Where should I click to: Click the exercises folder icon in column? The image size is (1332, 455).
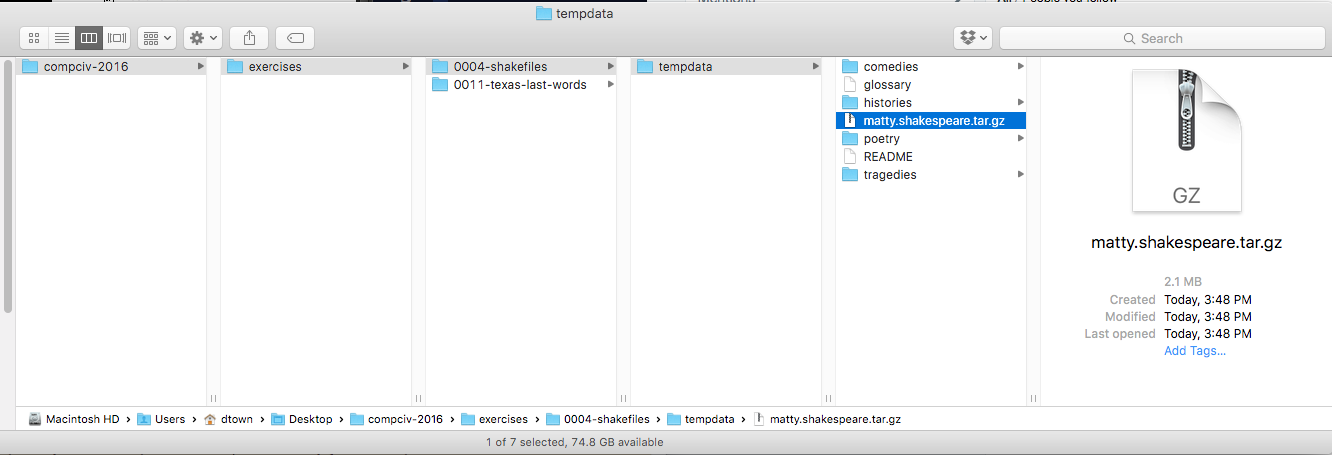tap(235, 67)
